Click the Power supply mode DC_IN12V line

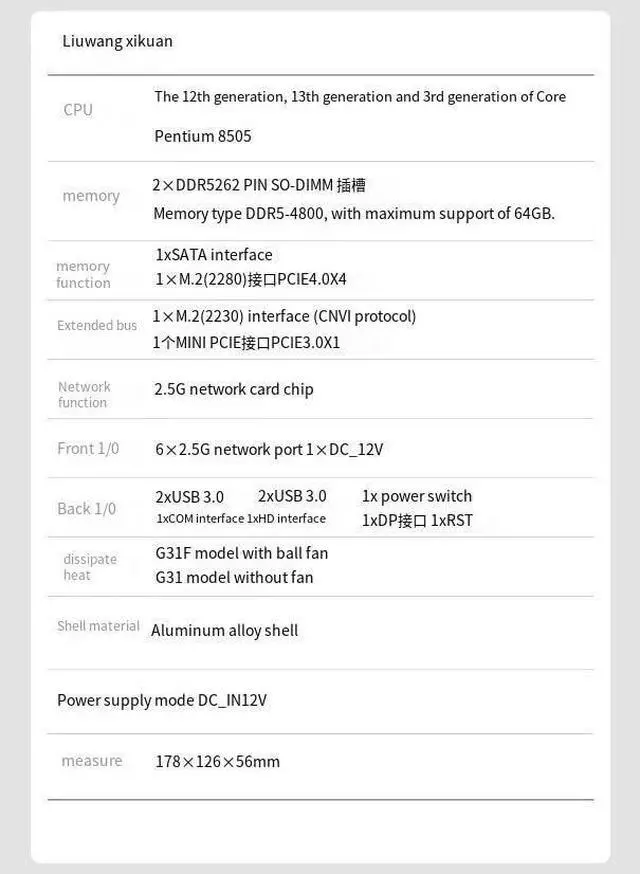coord(162,700)
